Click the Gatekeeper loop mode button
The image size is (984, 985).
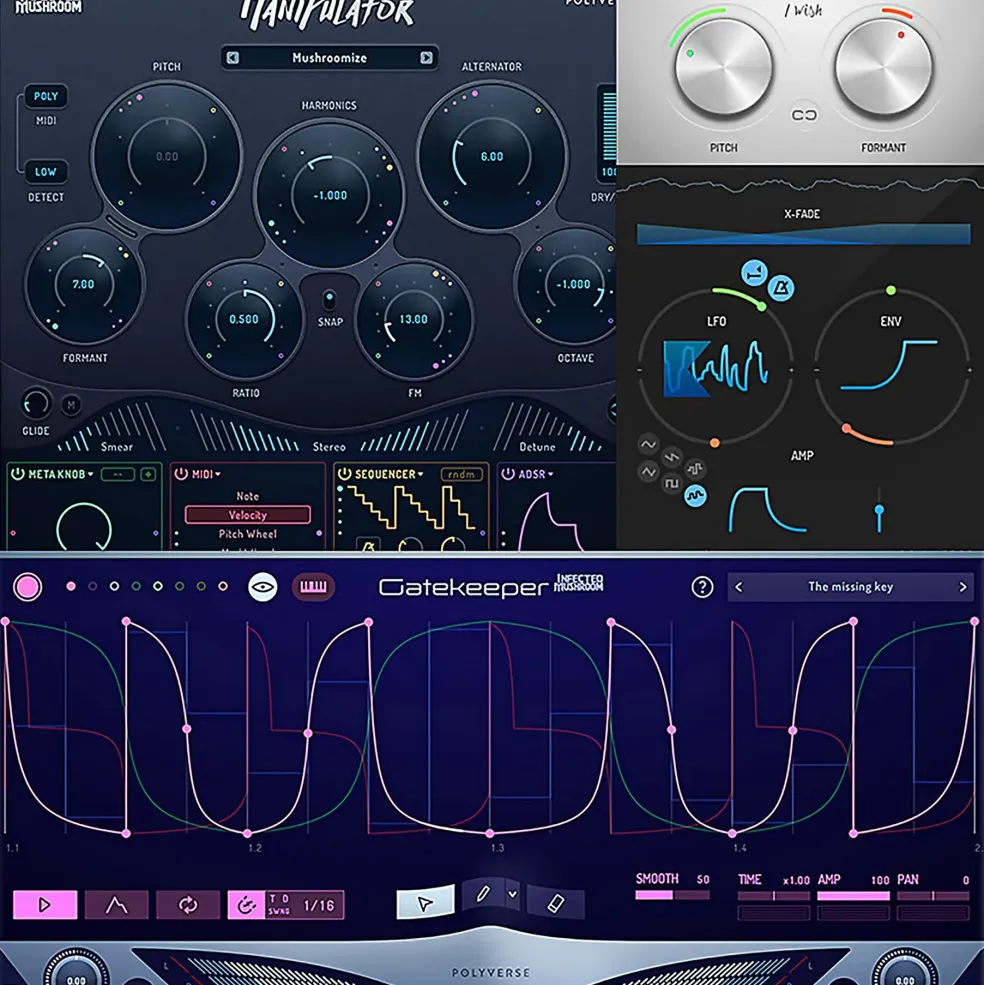(x=188, y=905)
